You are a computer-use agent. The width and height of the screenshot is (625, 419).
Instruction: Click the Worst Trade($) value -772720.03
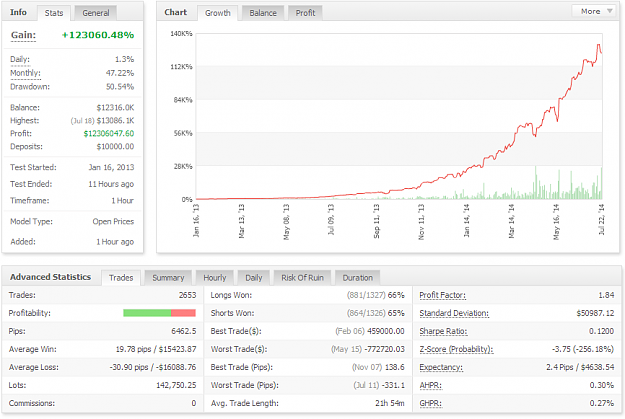point(385,349)
